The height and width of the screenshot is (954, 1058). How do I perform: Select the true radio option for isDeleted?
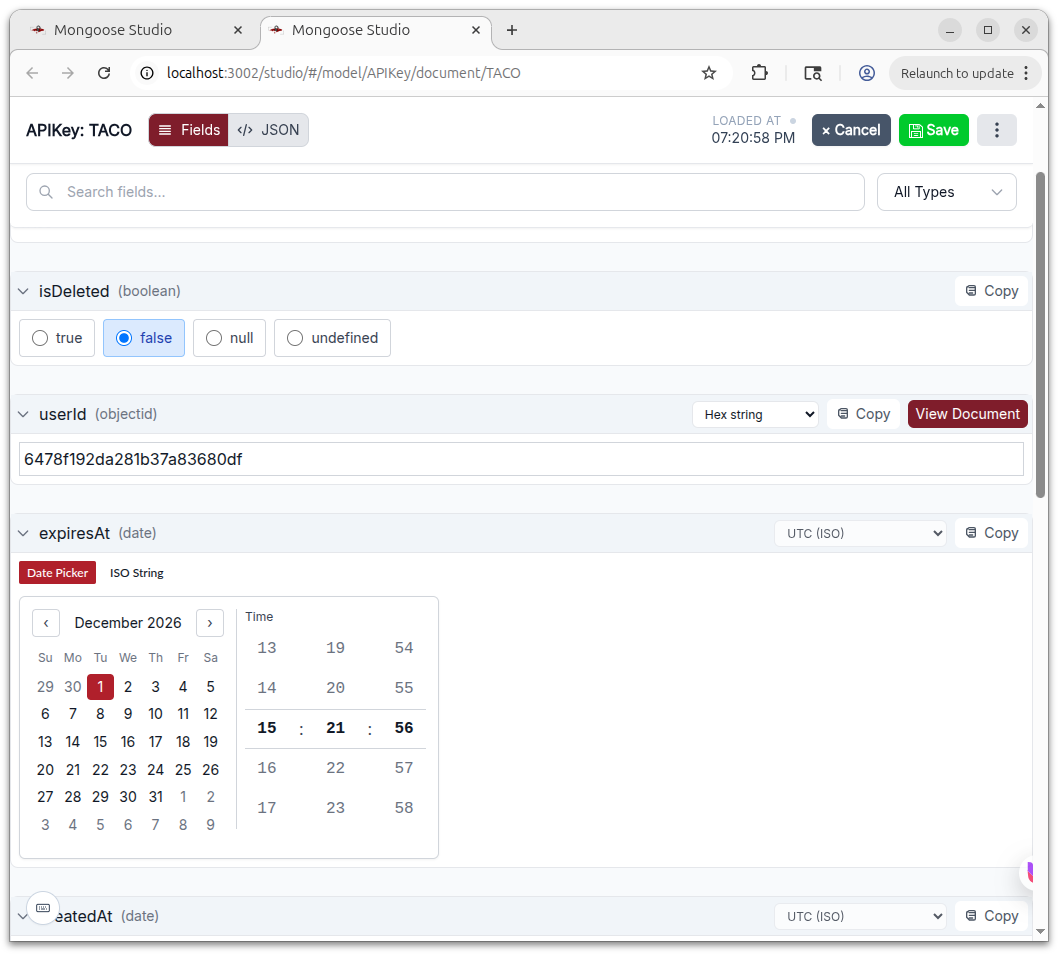coord(57,338)
